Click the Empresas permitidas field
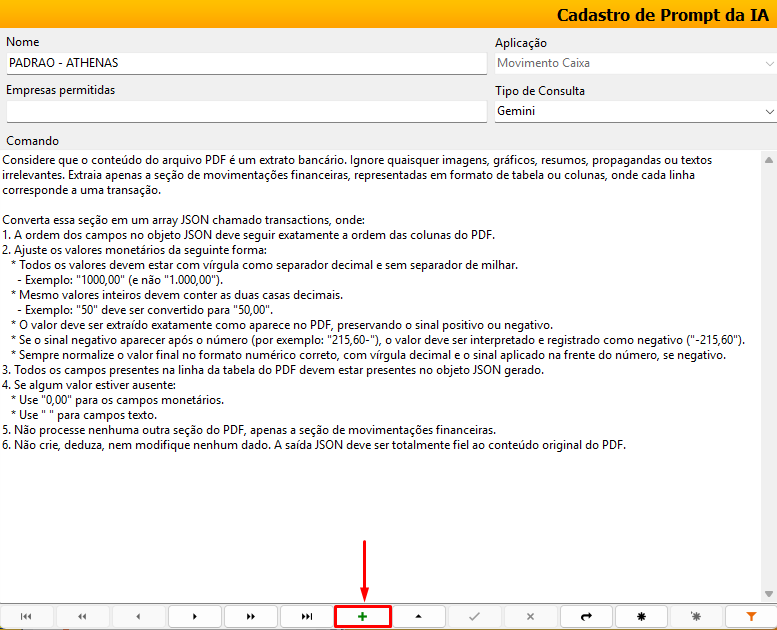 point(245,111)
